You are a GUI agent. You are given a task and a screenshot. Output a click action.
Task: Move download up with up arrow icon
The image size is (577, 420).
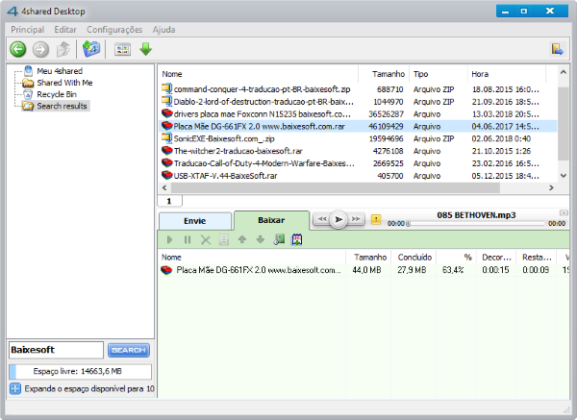(242, 240)
